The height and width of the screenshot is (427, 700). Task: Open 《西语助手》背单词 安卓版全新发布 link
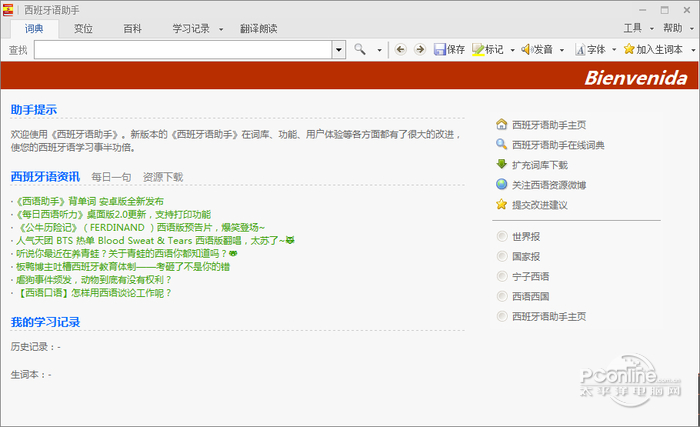click(90, 201)
